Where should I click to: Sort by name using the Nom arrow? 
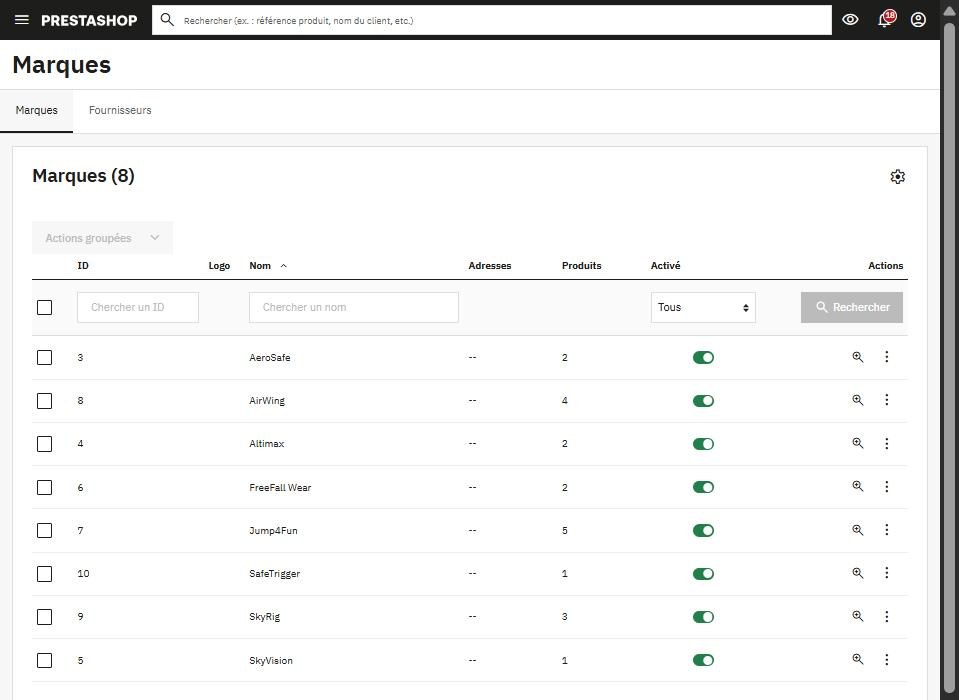coord(284,266)
